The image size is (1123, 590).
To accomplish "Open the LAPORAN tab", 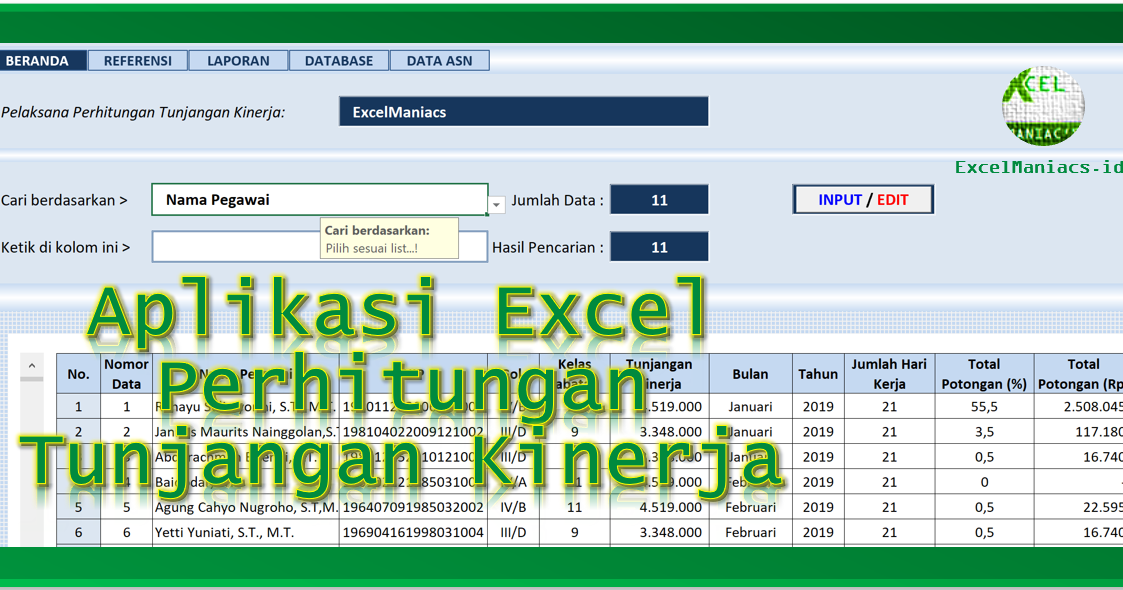I will [238, 60].
